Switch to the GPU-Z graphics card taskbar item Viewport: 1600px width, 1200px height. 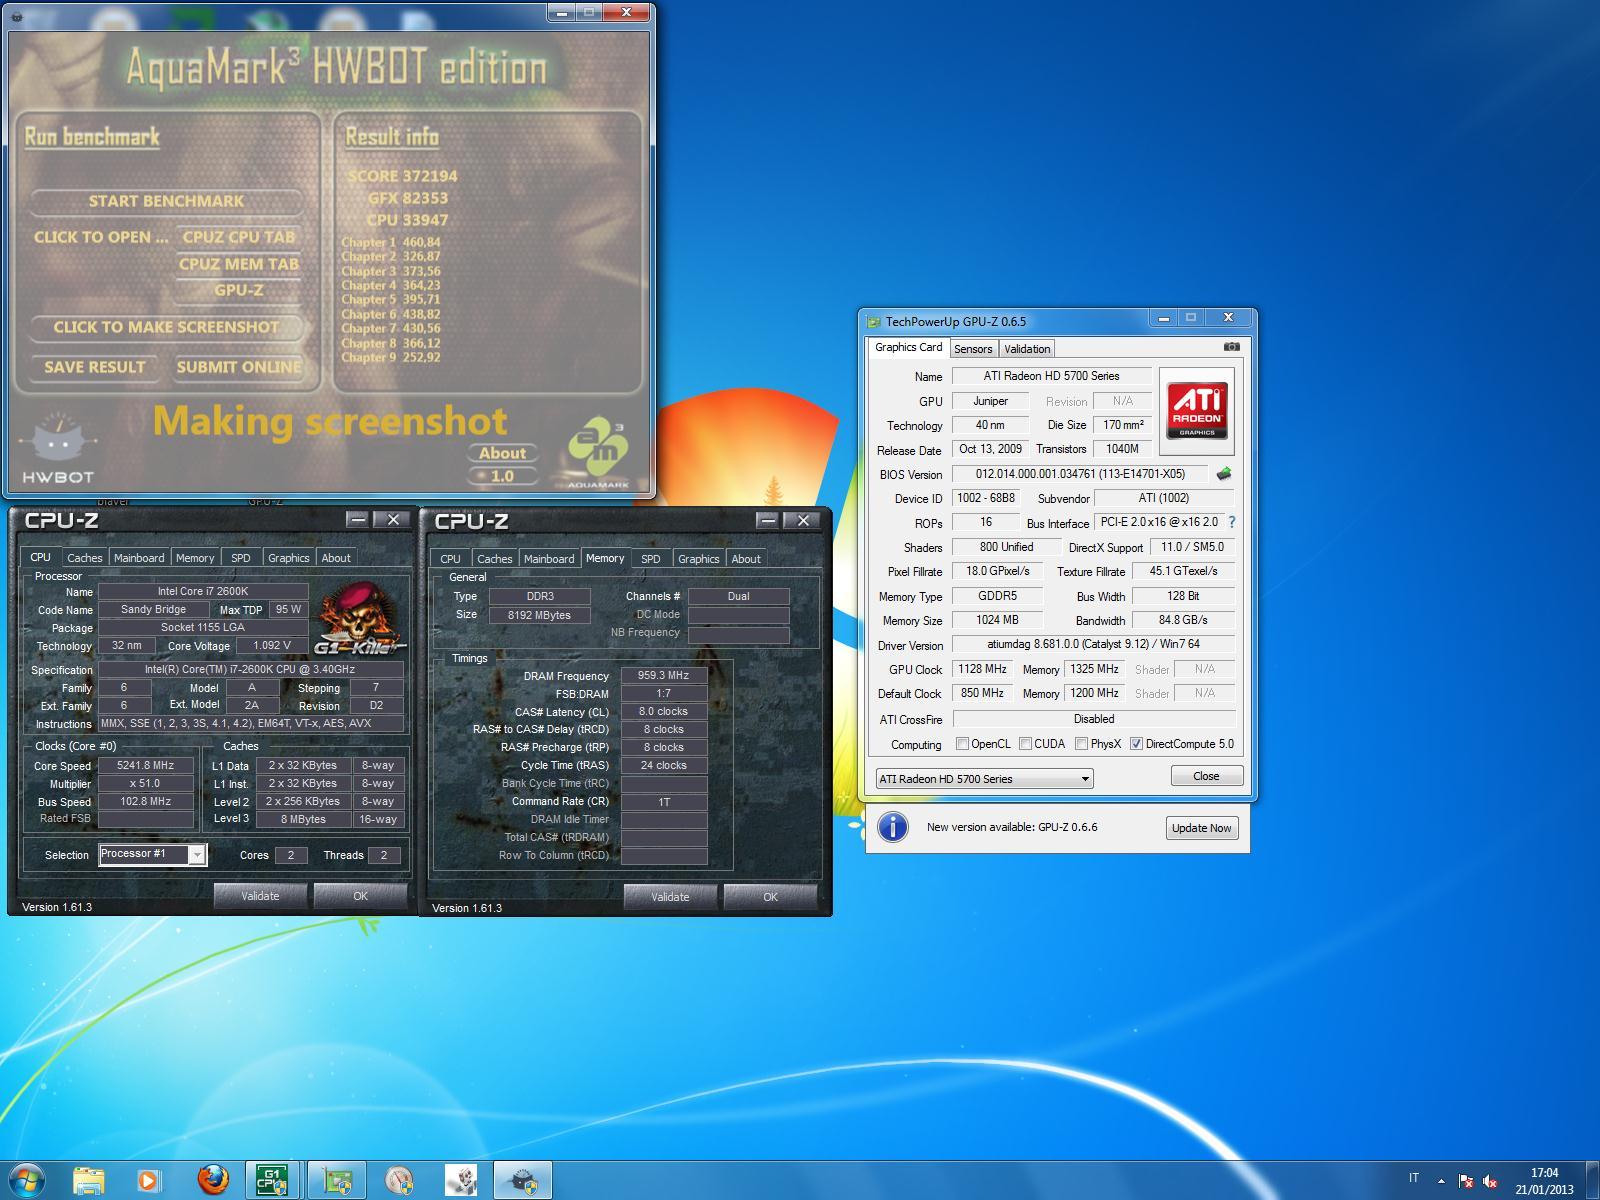(x=335, y=1181)
